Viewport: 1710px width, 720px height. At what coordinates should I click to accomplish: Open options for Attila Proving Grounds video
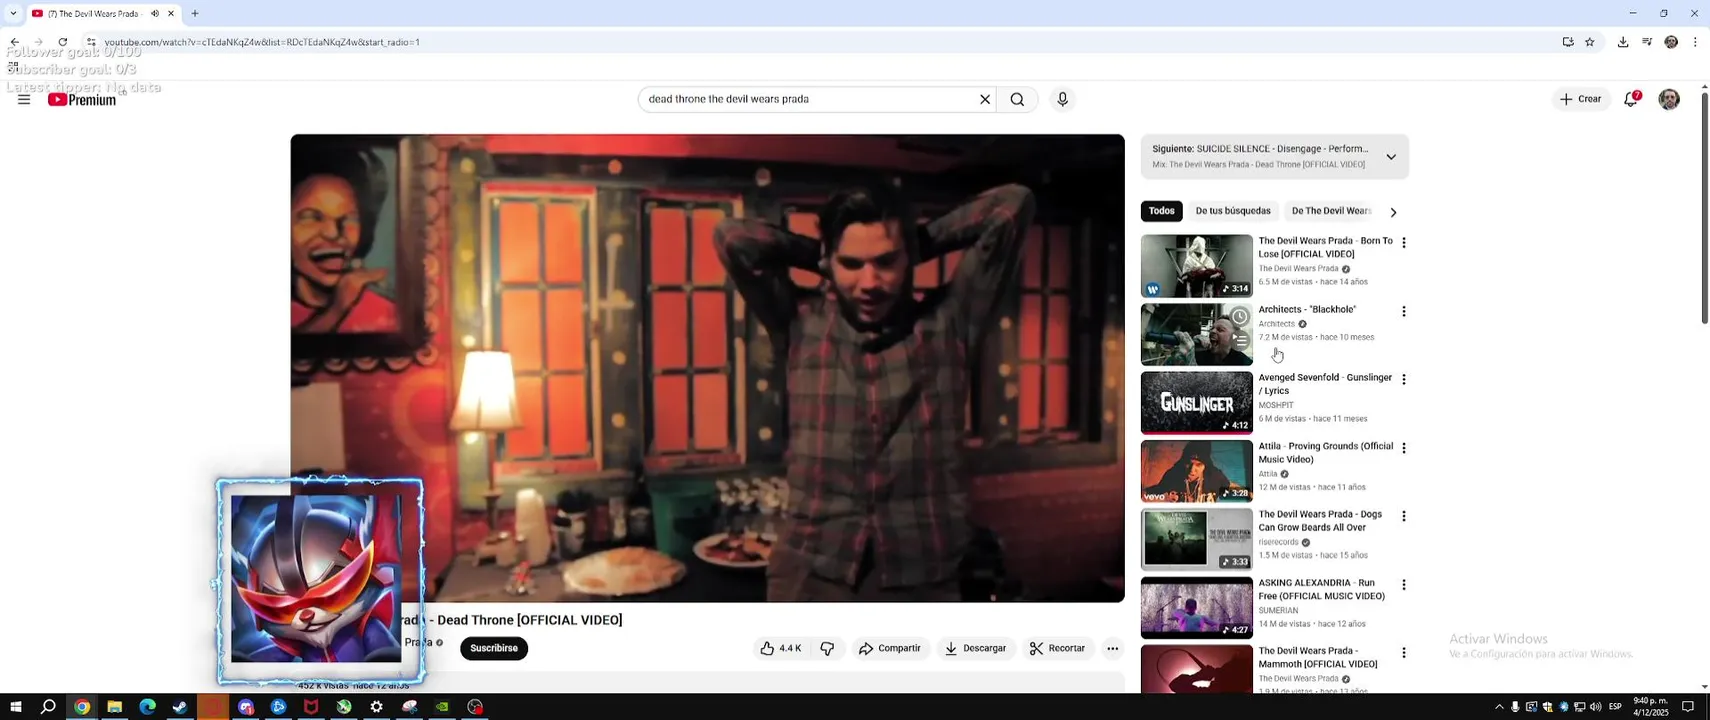[x=1404, y=448]
